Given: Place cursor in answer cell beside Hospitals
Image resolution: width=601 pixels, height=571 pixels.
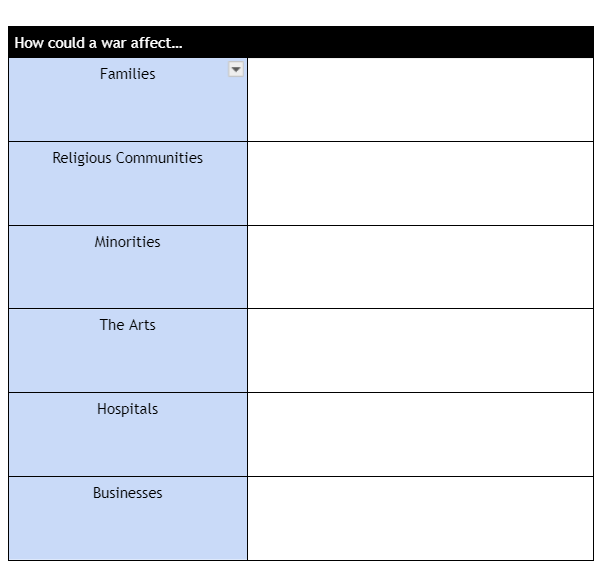Looking at the screenshot, I should point(420,435).
